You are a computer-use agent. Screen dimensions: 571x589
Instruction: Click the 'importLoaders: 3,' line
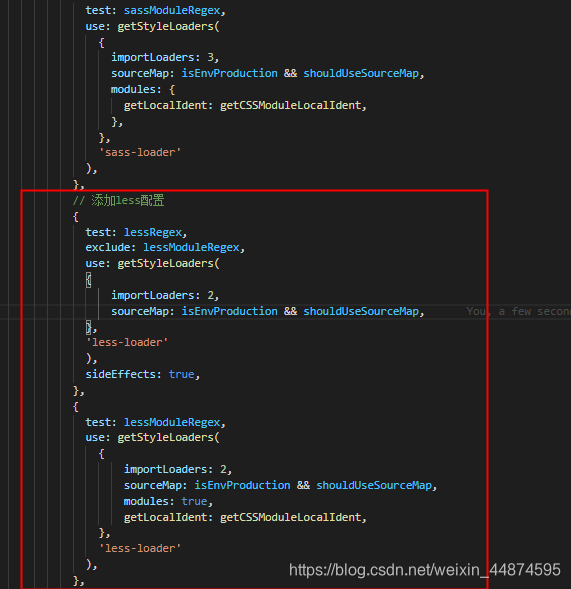(x=165, y=57)
